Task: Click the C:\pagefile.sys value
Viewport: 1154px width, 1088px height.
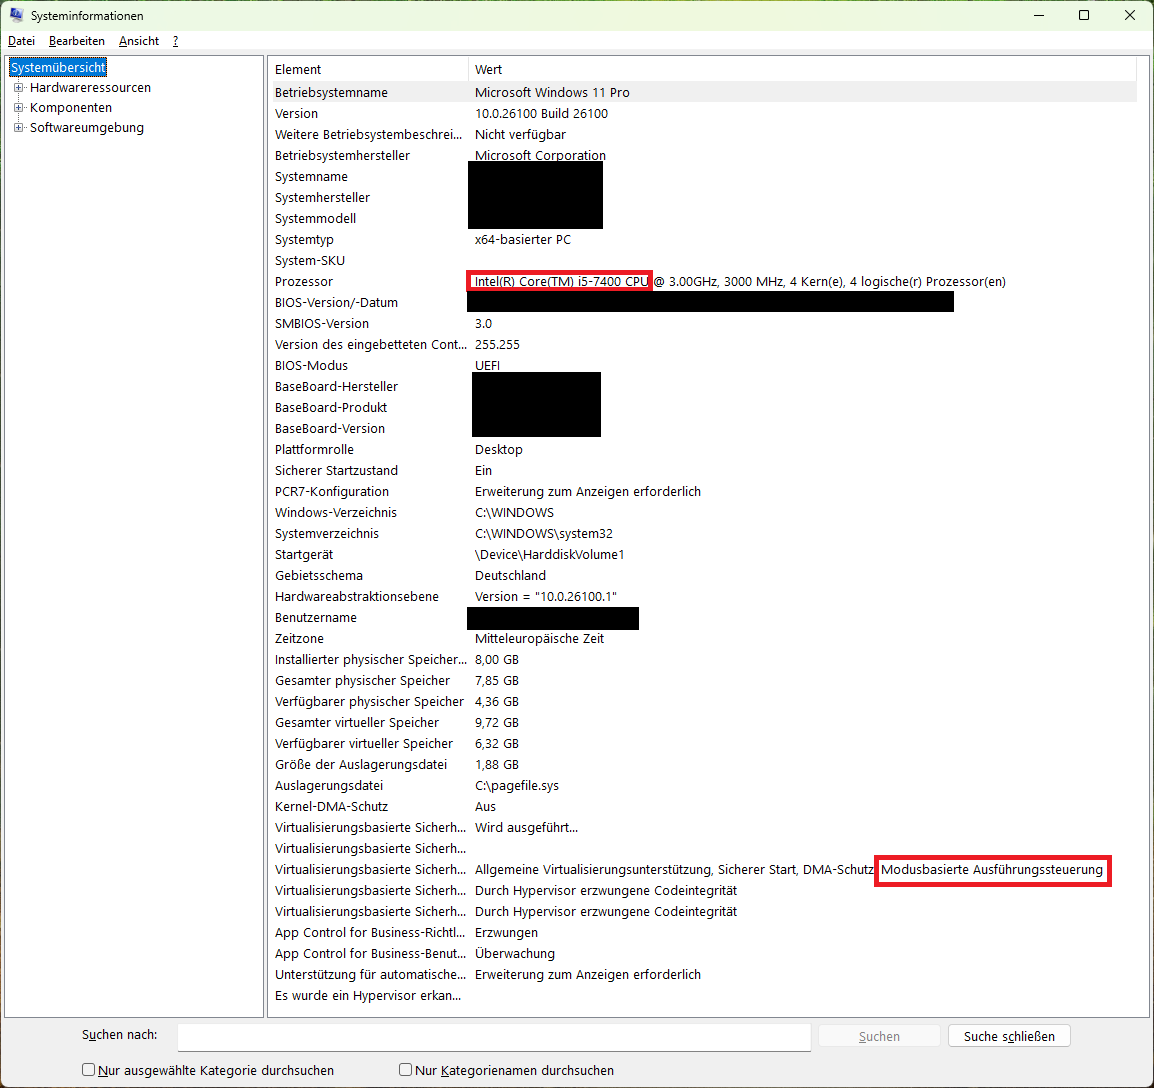Action: tap(517, 785)
